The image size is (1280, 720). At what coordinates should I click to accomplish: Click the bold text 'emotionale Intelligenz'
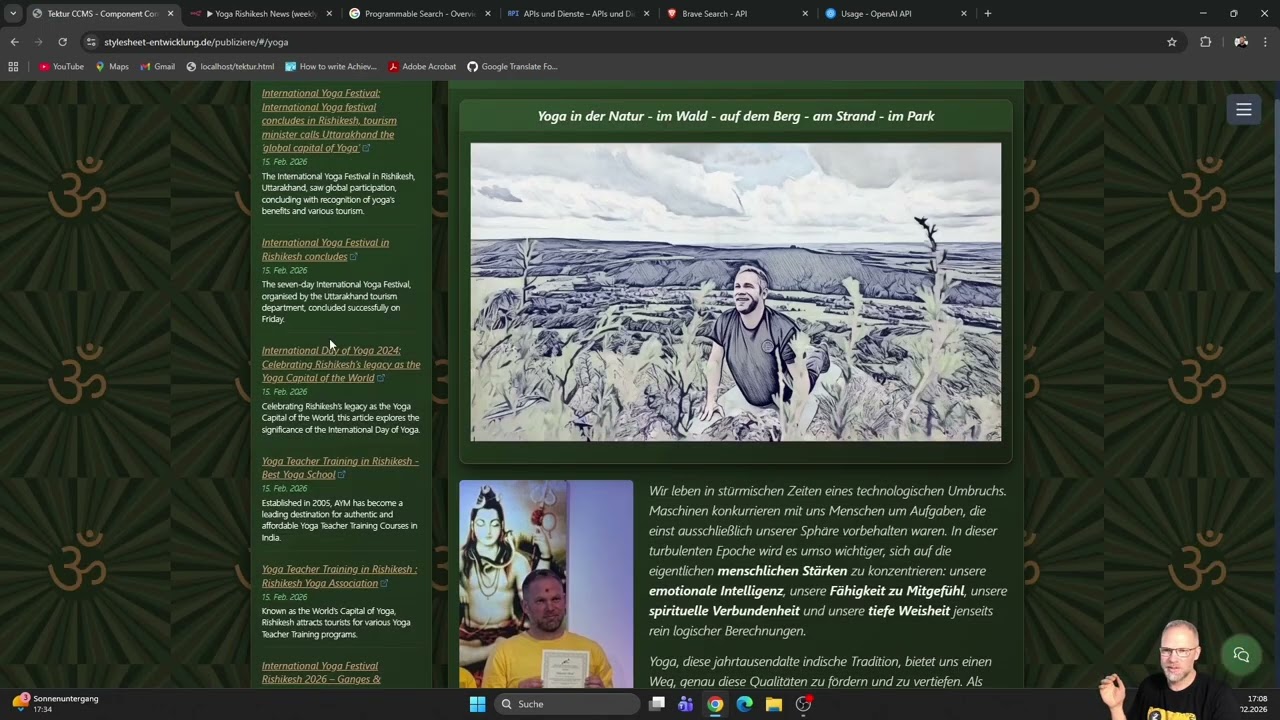pyautogui.click(x=716, y=591)
